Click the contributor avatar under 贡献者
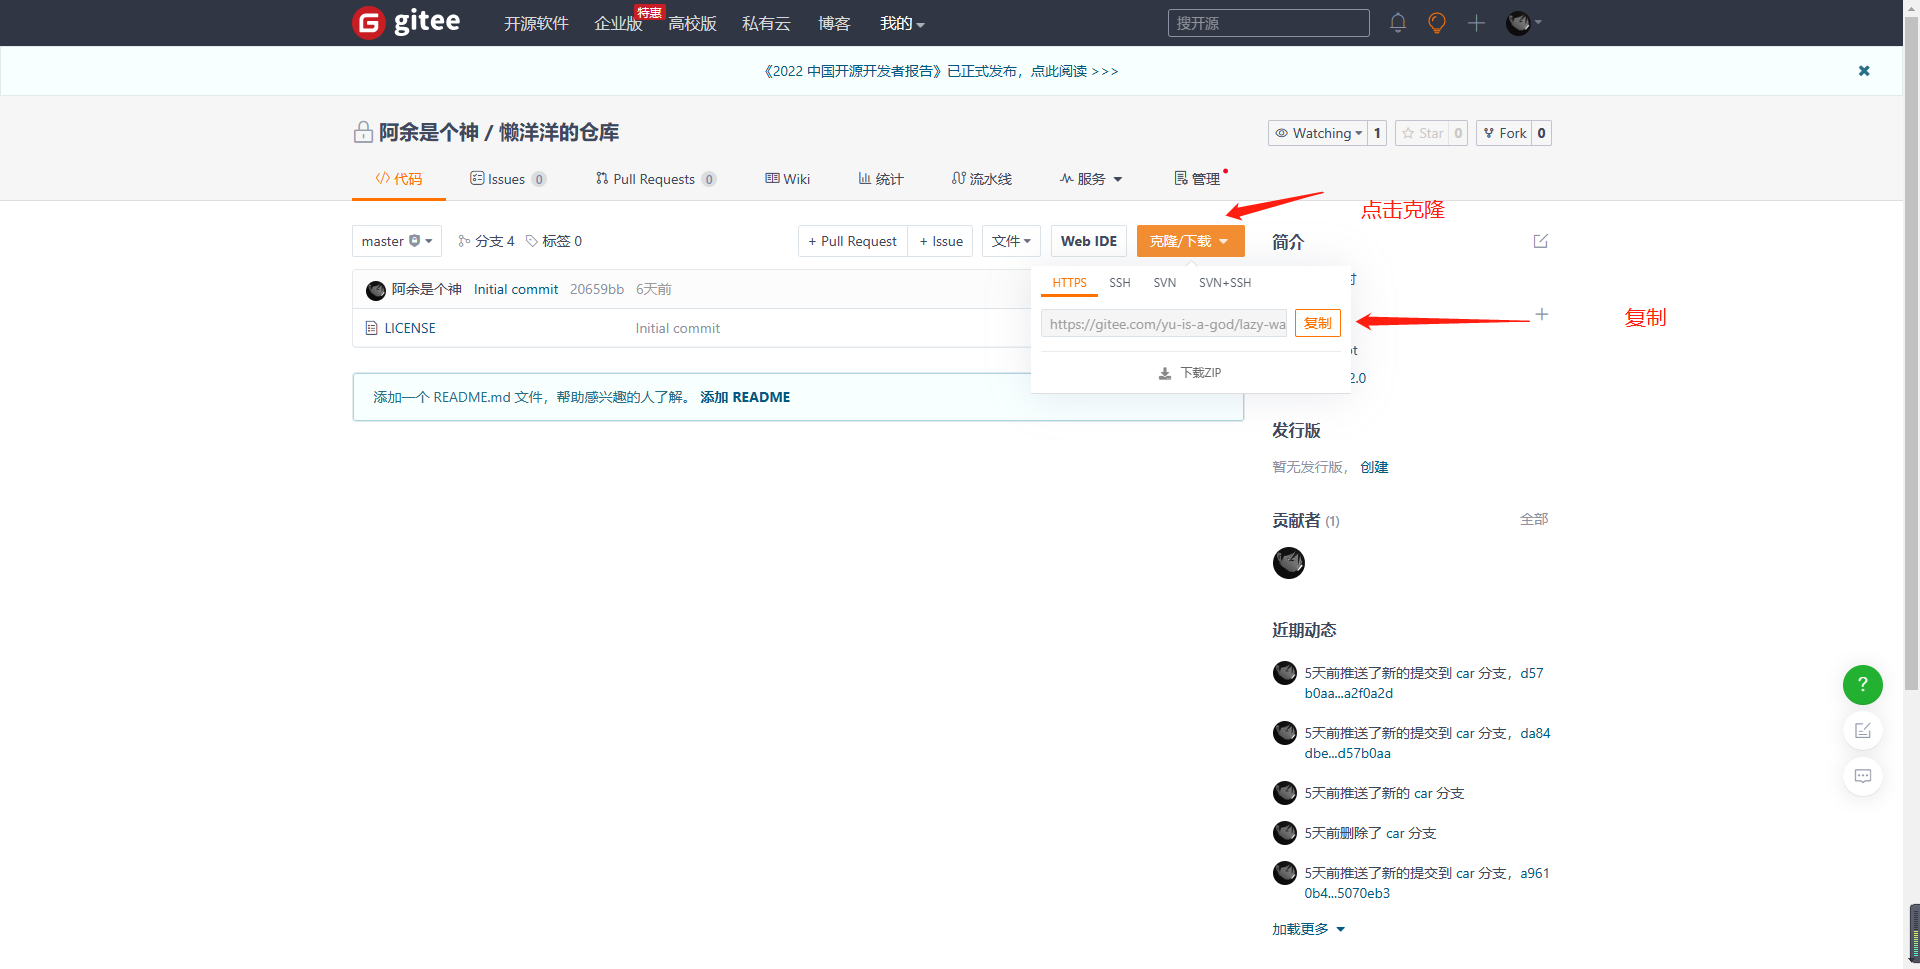This screenshot has height=969, width=1920. [x=1288, y=563]
